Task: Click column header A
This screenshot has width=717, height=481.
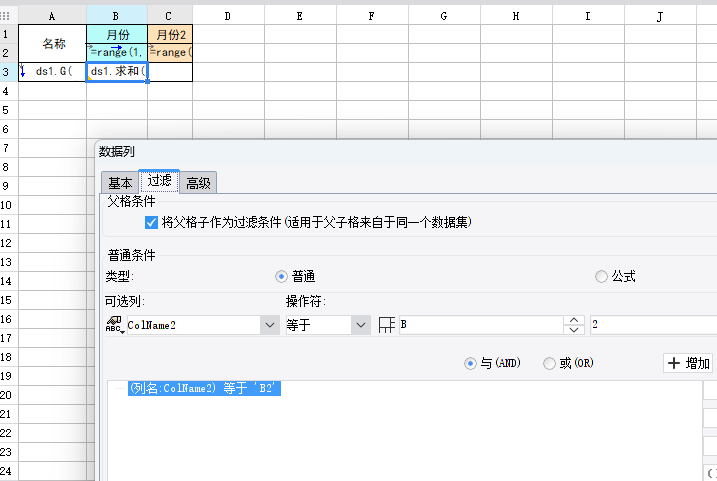Action: (52, 16)
